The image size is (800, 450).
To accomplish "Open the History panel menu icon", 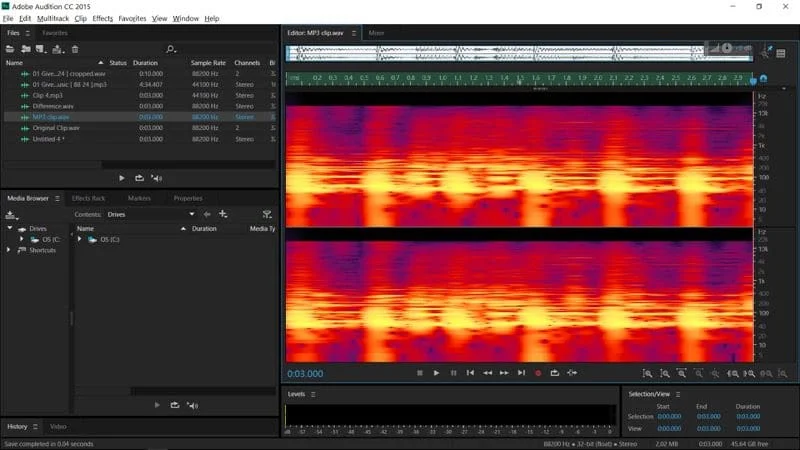I will [35, 426].
